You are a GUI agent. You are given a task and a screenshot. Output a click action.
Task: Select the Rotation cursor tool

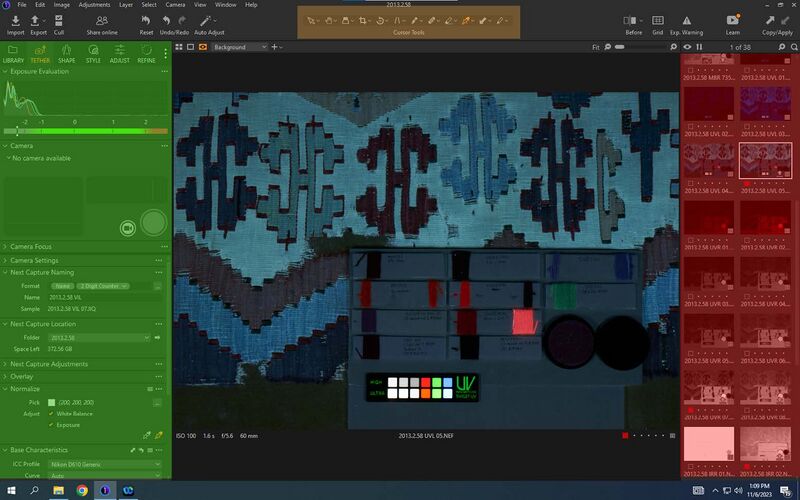pyautogui.click(x=380, y=20)
